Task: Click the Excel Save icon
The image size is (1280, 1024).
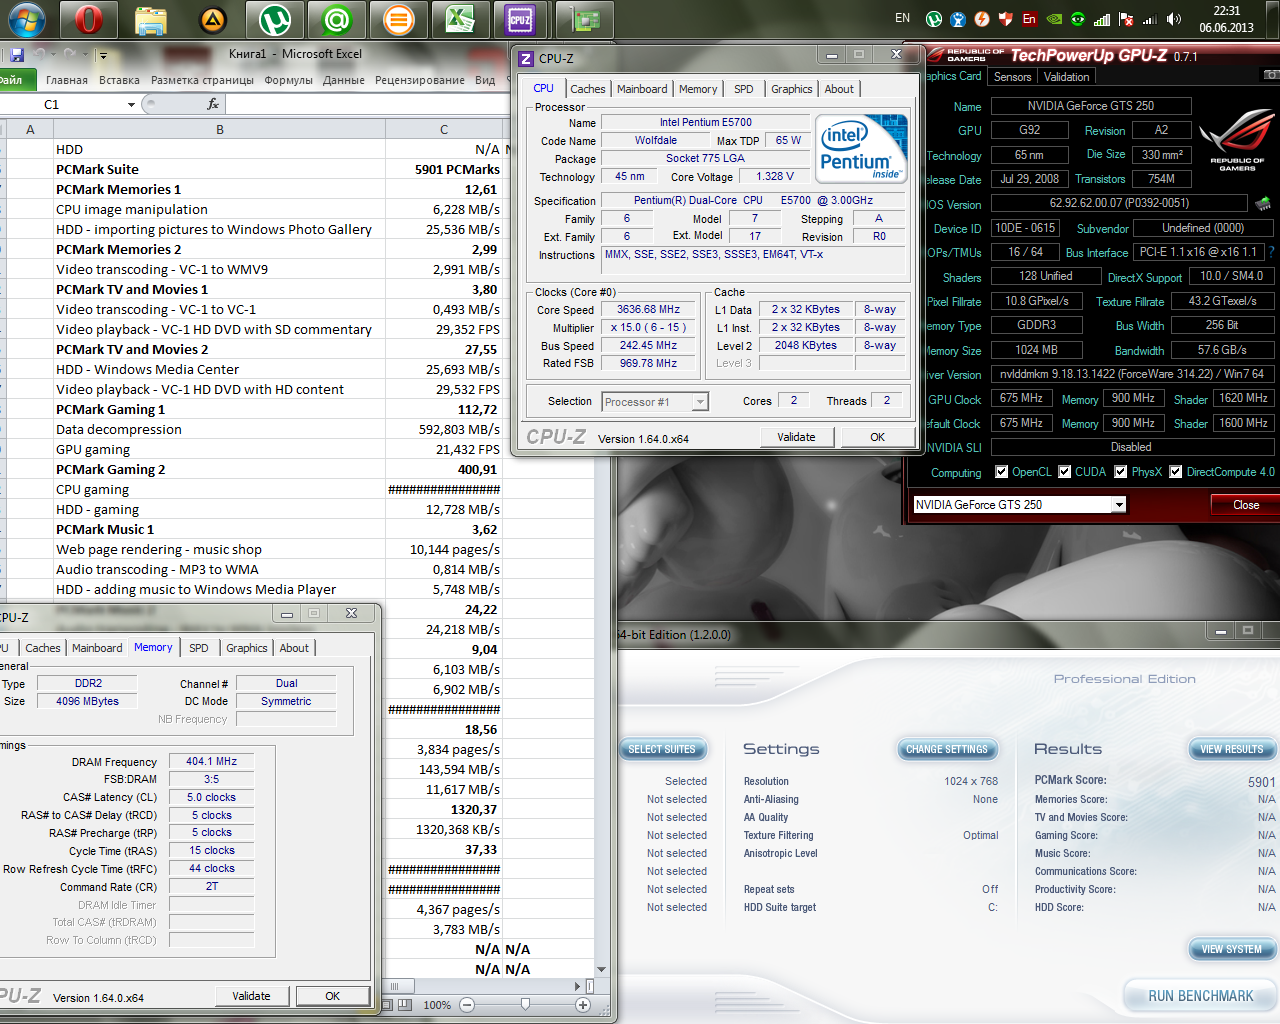Action: click(x=16, y=55)
